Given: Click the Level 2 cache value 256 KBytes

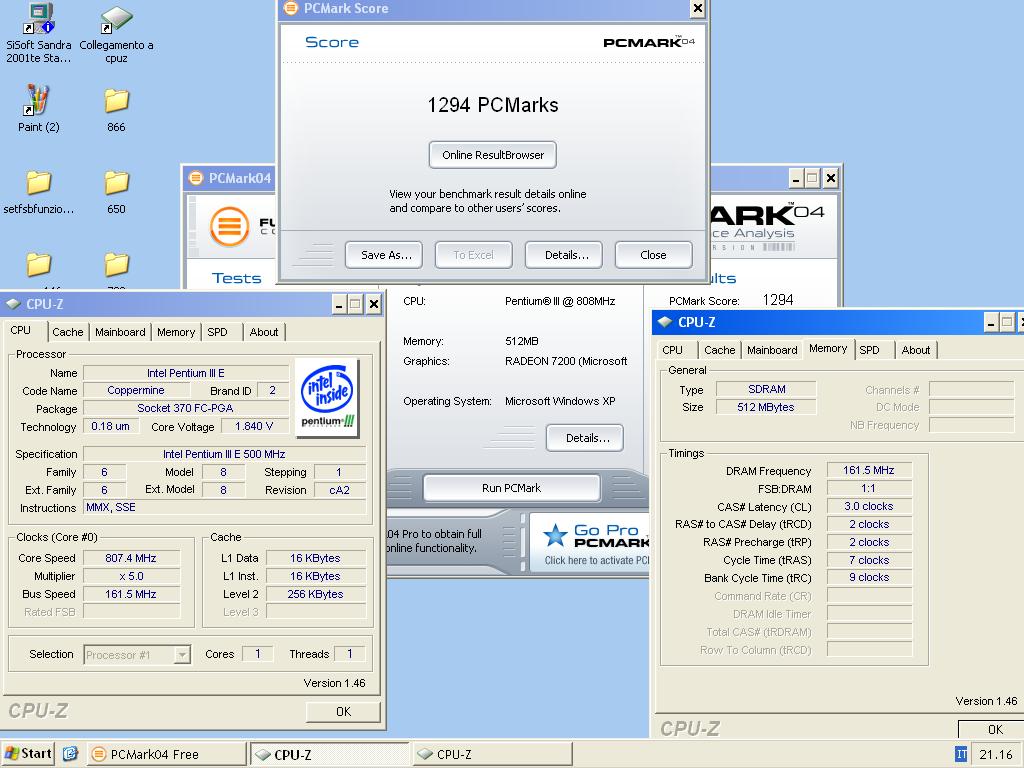Looking at the screenshot, I should (315, 594).
